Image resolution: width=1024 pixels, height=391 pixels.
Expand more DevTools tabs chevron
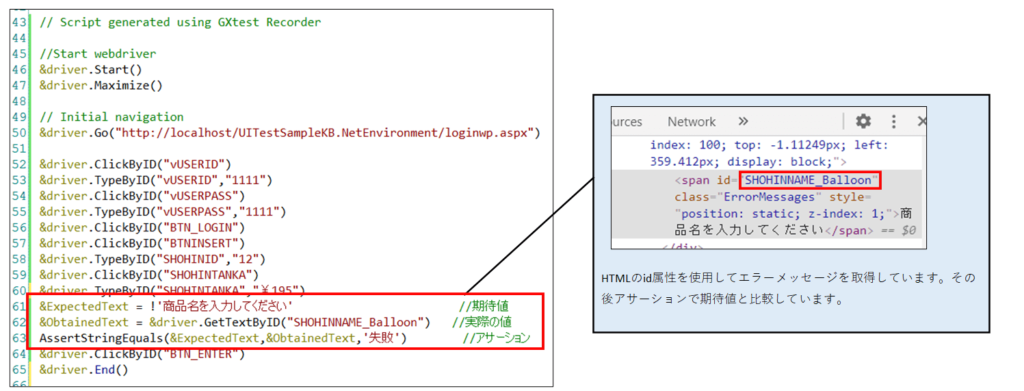(x=743, y=121)
